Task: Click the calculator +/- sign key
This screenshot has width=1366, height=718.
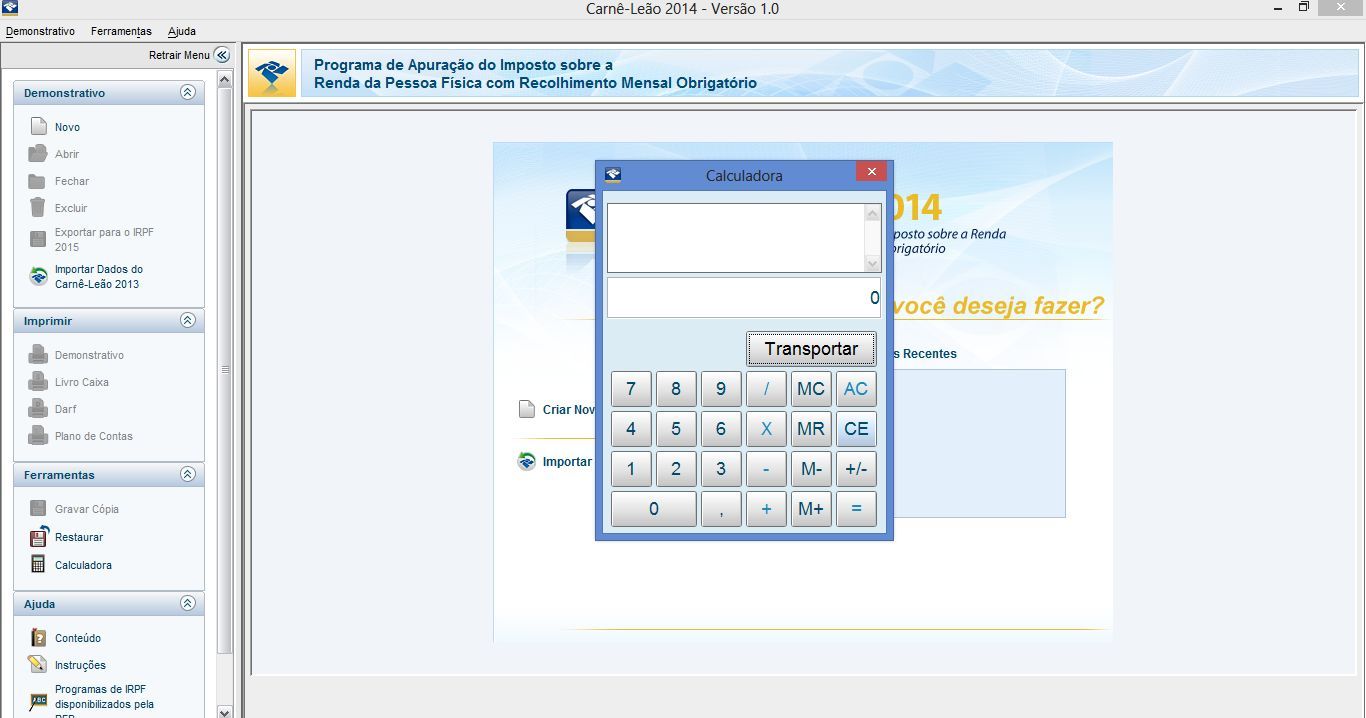Action: tap(856, 469)
